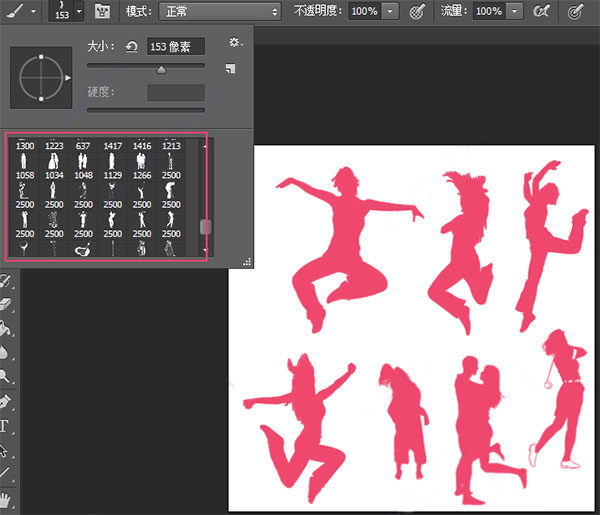Toggle pressure for opacity button
The height and width of the screenshot is (515, 600).
(417, 11)
